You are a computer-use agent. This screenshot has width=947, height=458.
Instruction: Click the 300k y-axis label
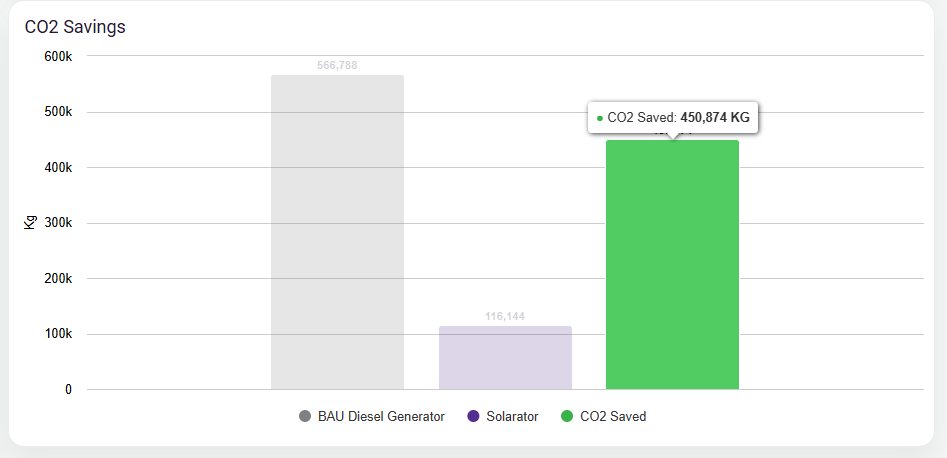pos(57,223)
